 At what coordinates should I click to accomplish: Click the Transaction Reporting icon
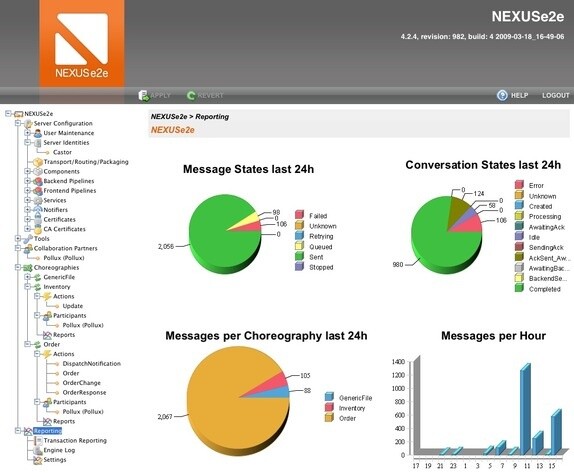tap(38, 441)
